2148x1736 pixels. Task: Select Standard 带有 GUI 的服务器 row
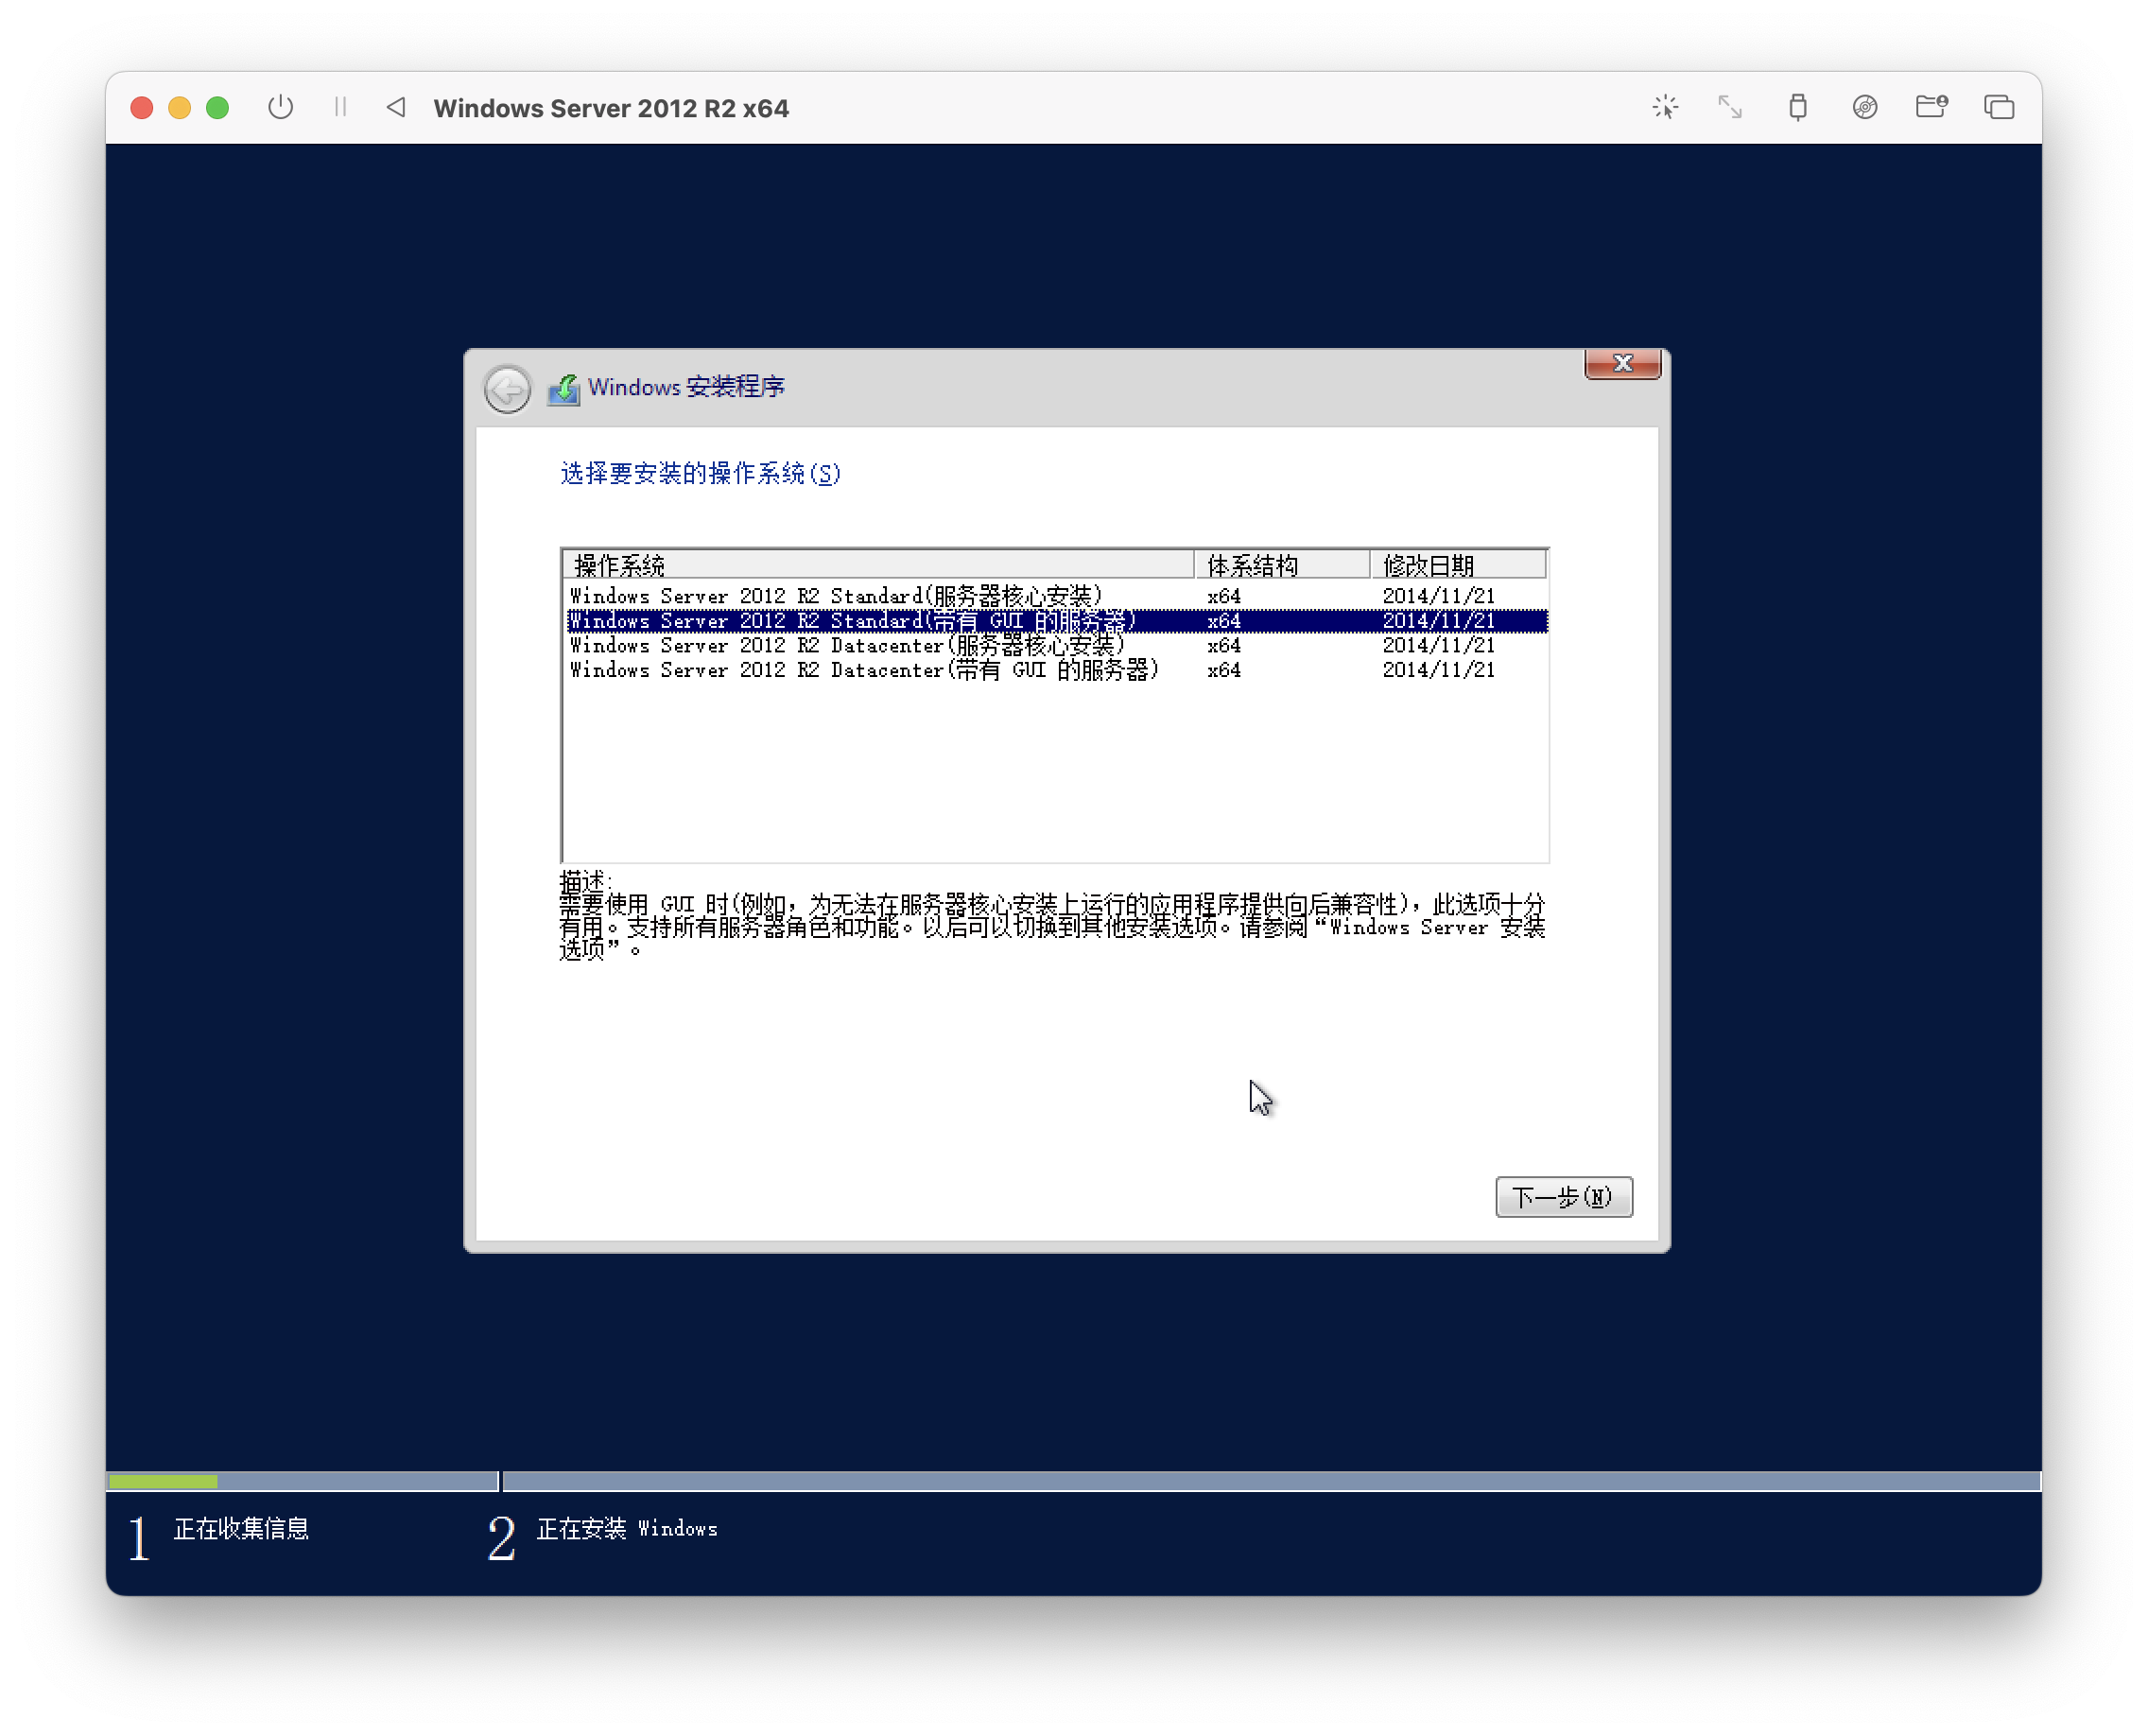(1057, 621)
